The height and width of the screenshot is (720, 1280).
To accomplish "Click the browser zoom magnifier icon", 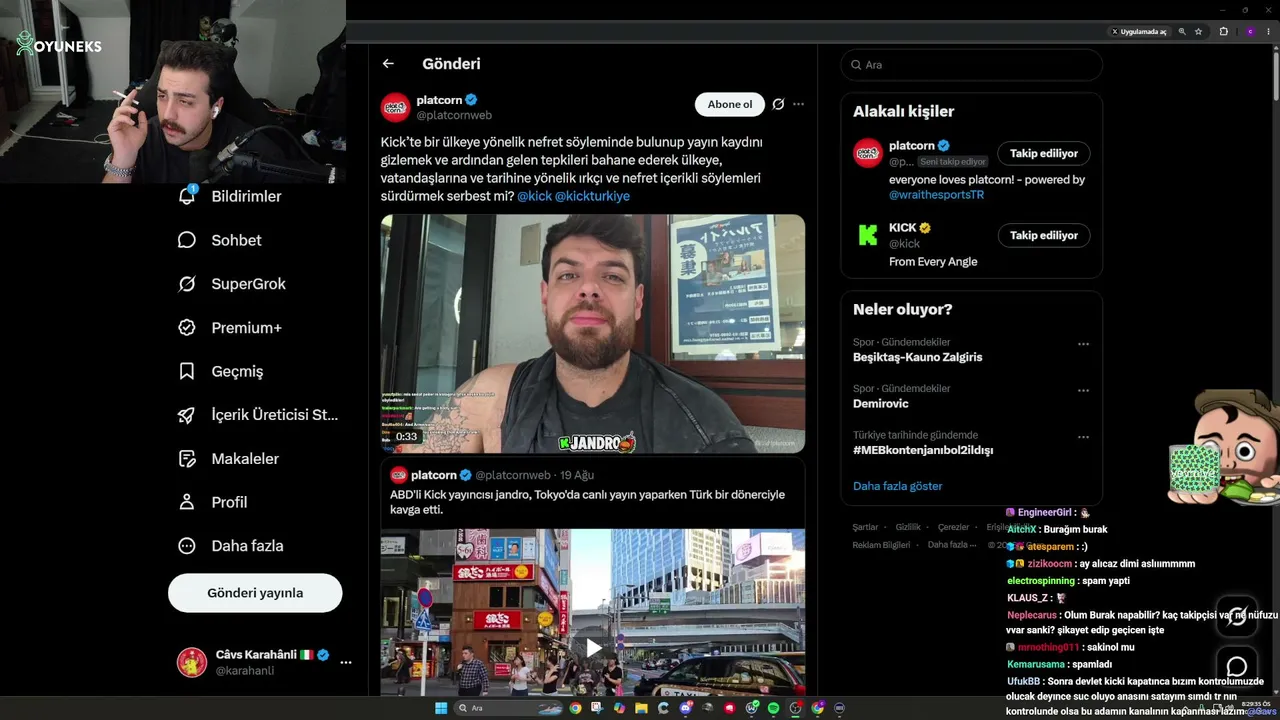I will click(1182, 32).
